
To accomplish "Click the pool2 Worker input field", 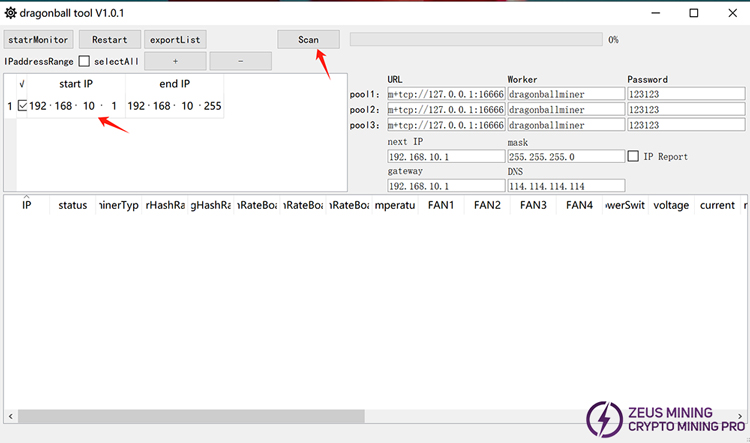I will (565, 109).
